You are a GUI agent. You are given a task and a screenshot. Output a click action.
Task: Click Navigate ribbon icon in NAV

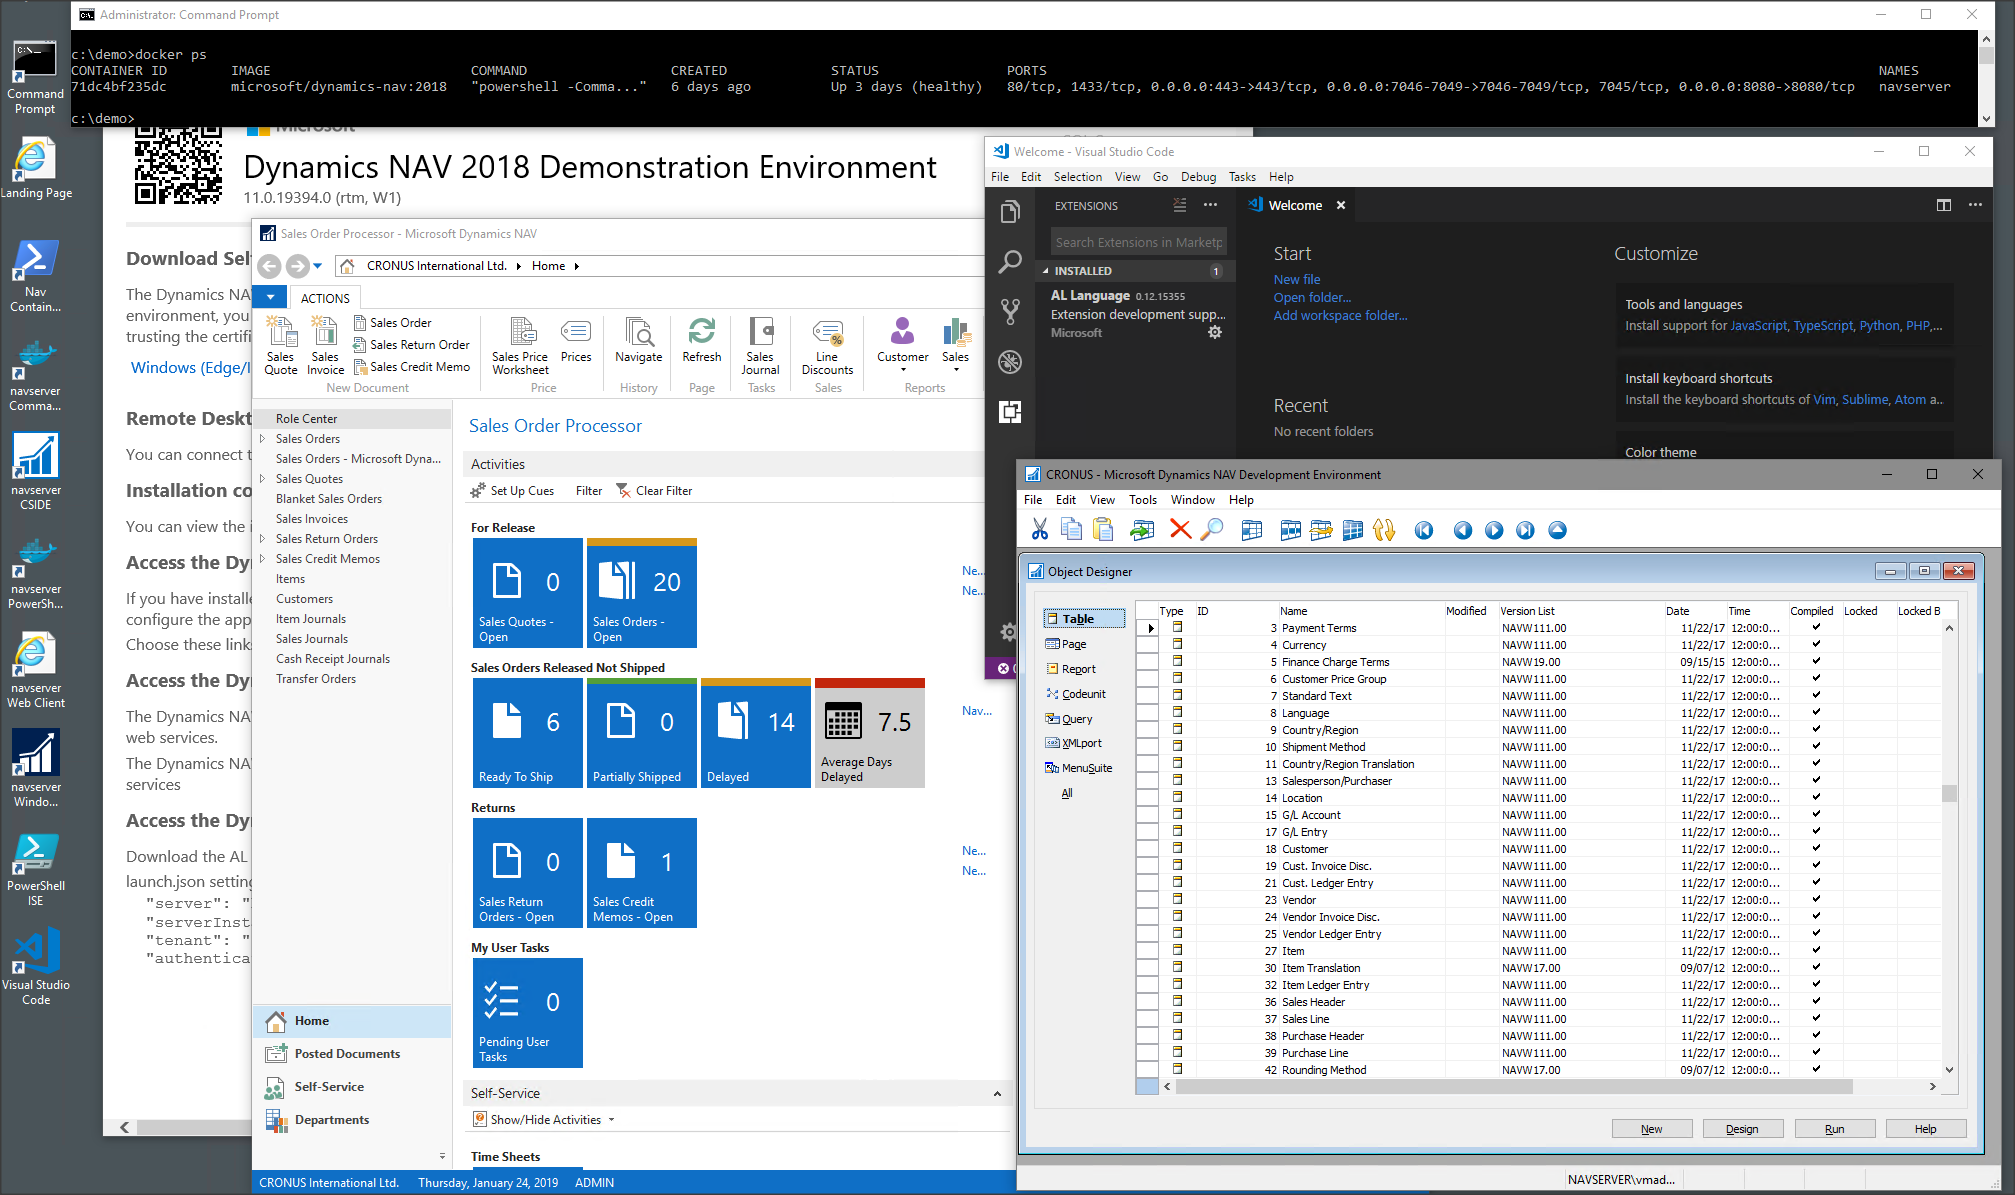[x=639, y=340]
